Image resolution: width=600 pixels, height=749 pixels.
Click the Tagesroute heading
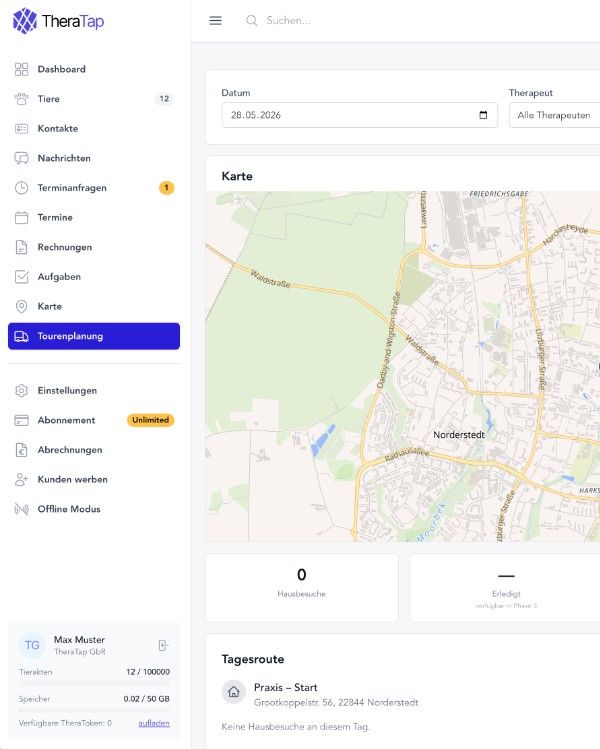coord(253,659)
